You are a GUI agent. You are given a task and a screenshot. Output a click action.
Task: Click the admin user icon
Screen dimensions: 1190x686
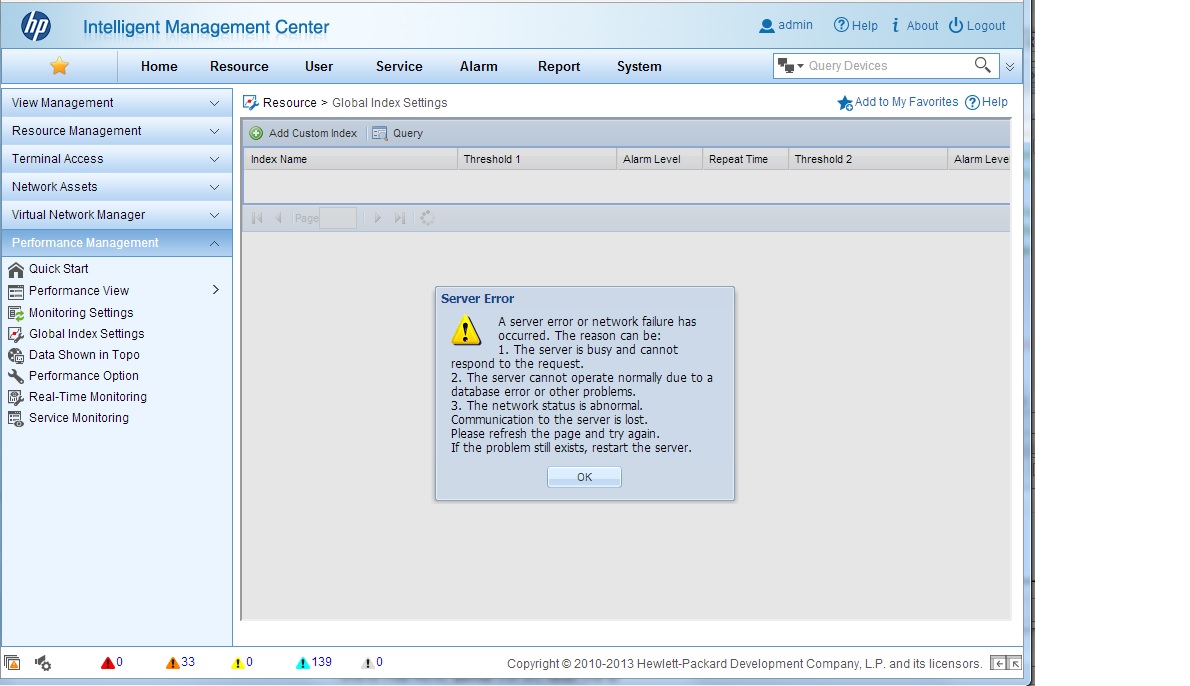pyautogui.click(x=767, y=26)
